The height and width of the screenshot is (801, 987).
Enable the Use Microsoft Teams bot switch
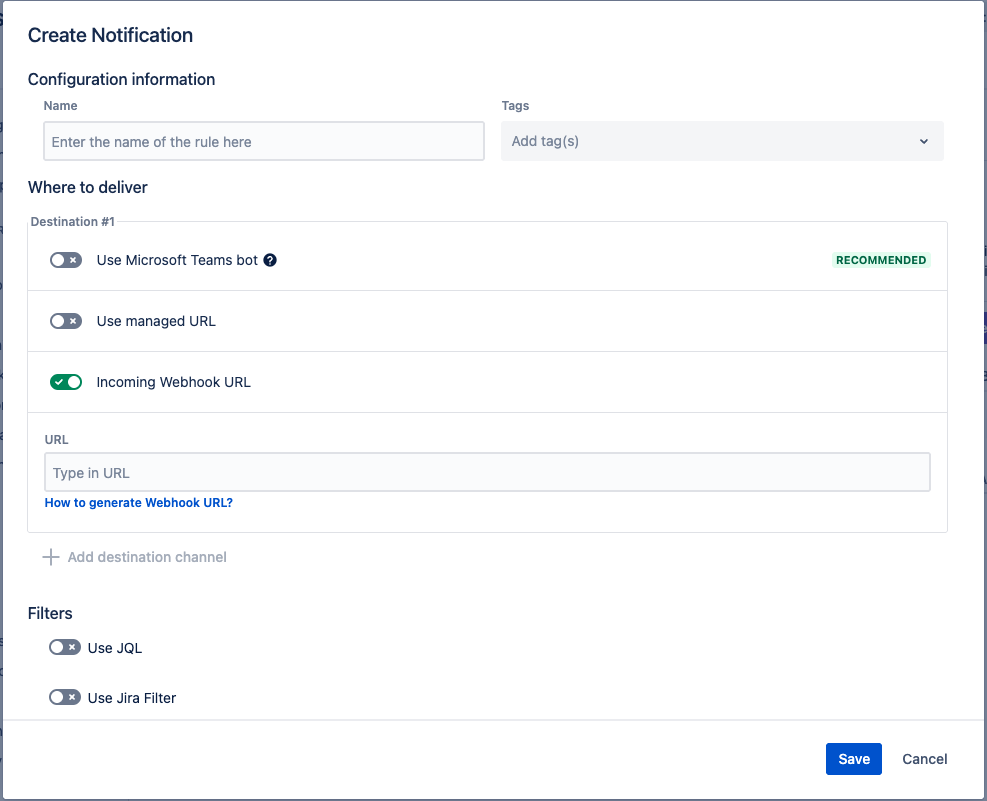[x=66, y=260]
